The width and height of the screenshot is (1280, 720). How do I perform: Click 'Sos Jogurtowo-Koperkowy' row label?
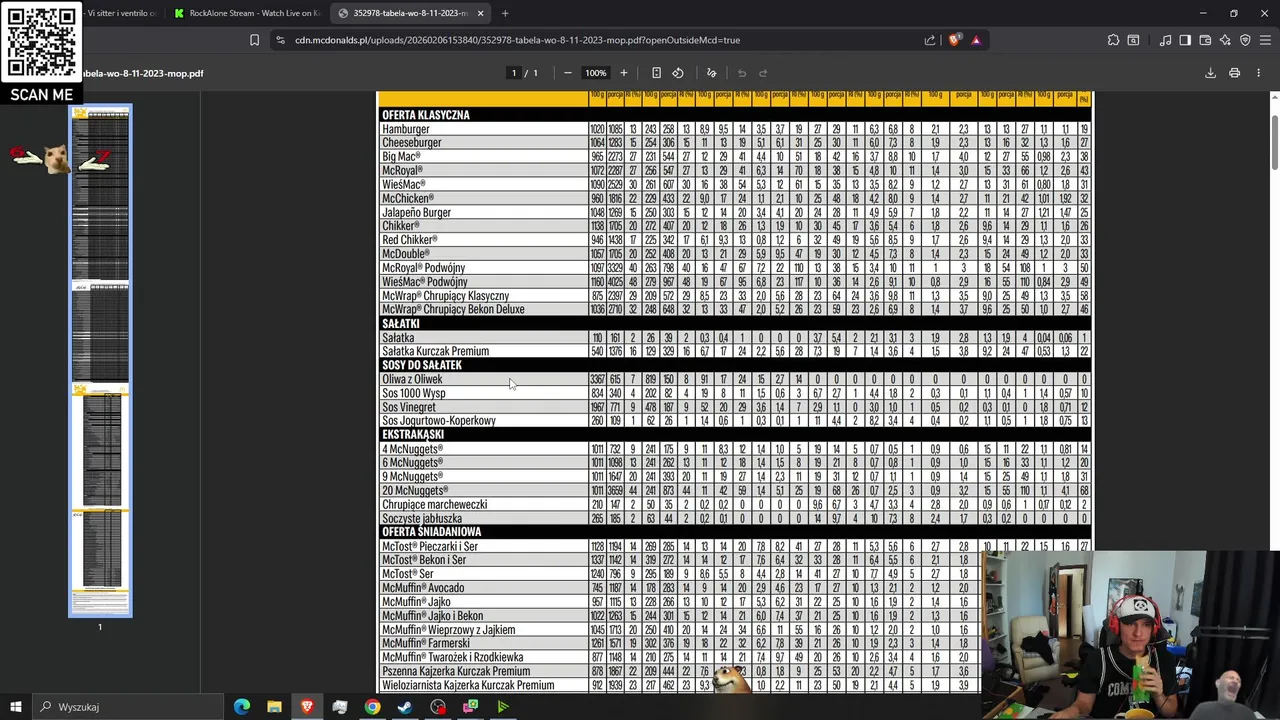click(439, 421)
